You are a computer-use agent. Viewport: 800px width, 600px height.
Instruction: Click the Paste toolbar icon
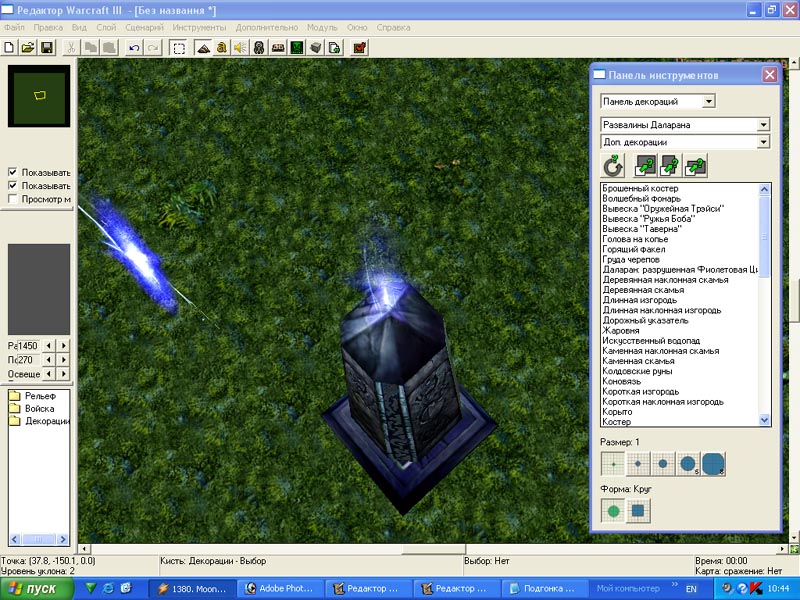(110, 48)
